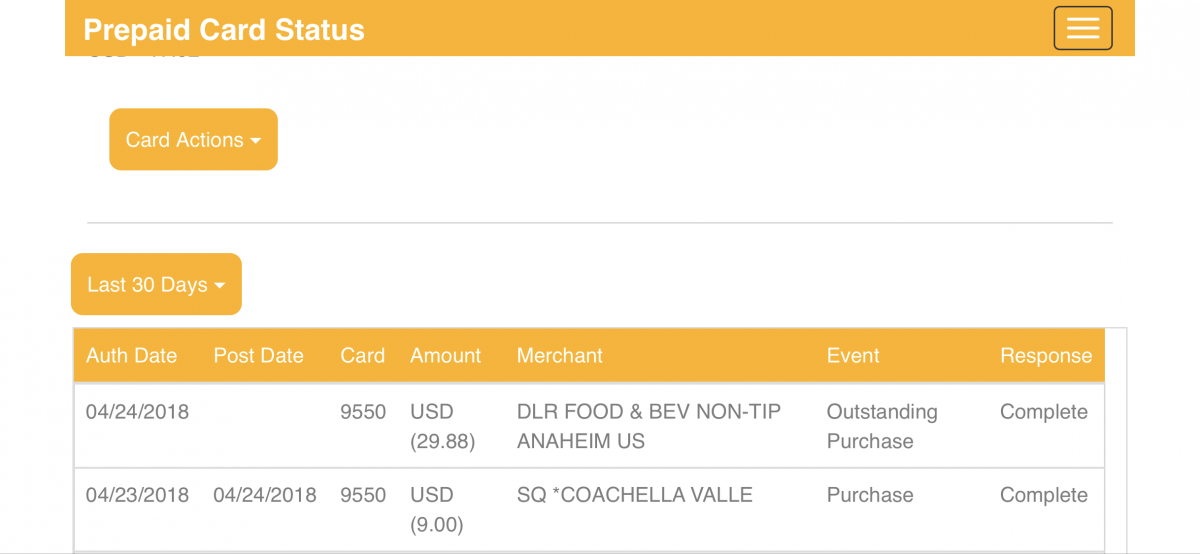1200x554 pixels.
Task: Click the Event column header
Action: point(853,356)
